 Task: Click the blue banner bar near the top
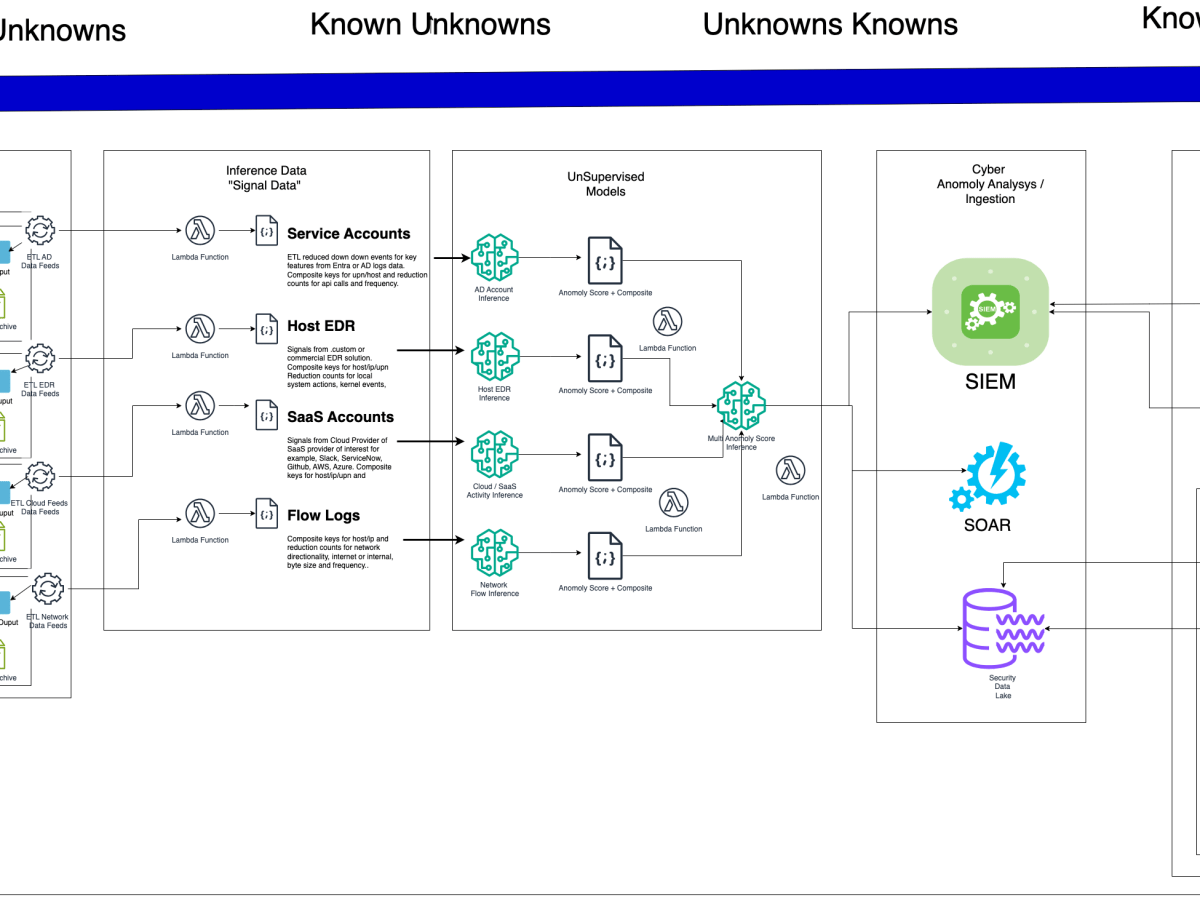coord(600,88)
